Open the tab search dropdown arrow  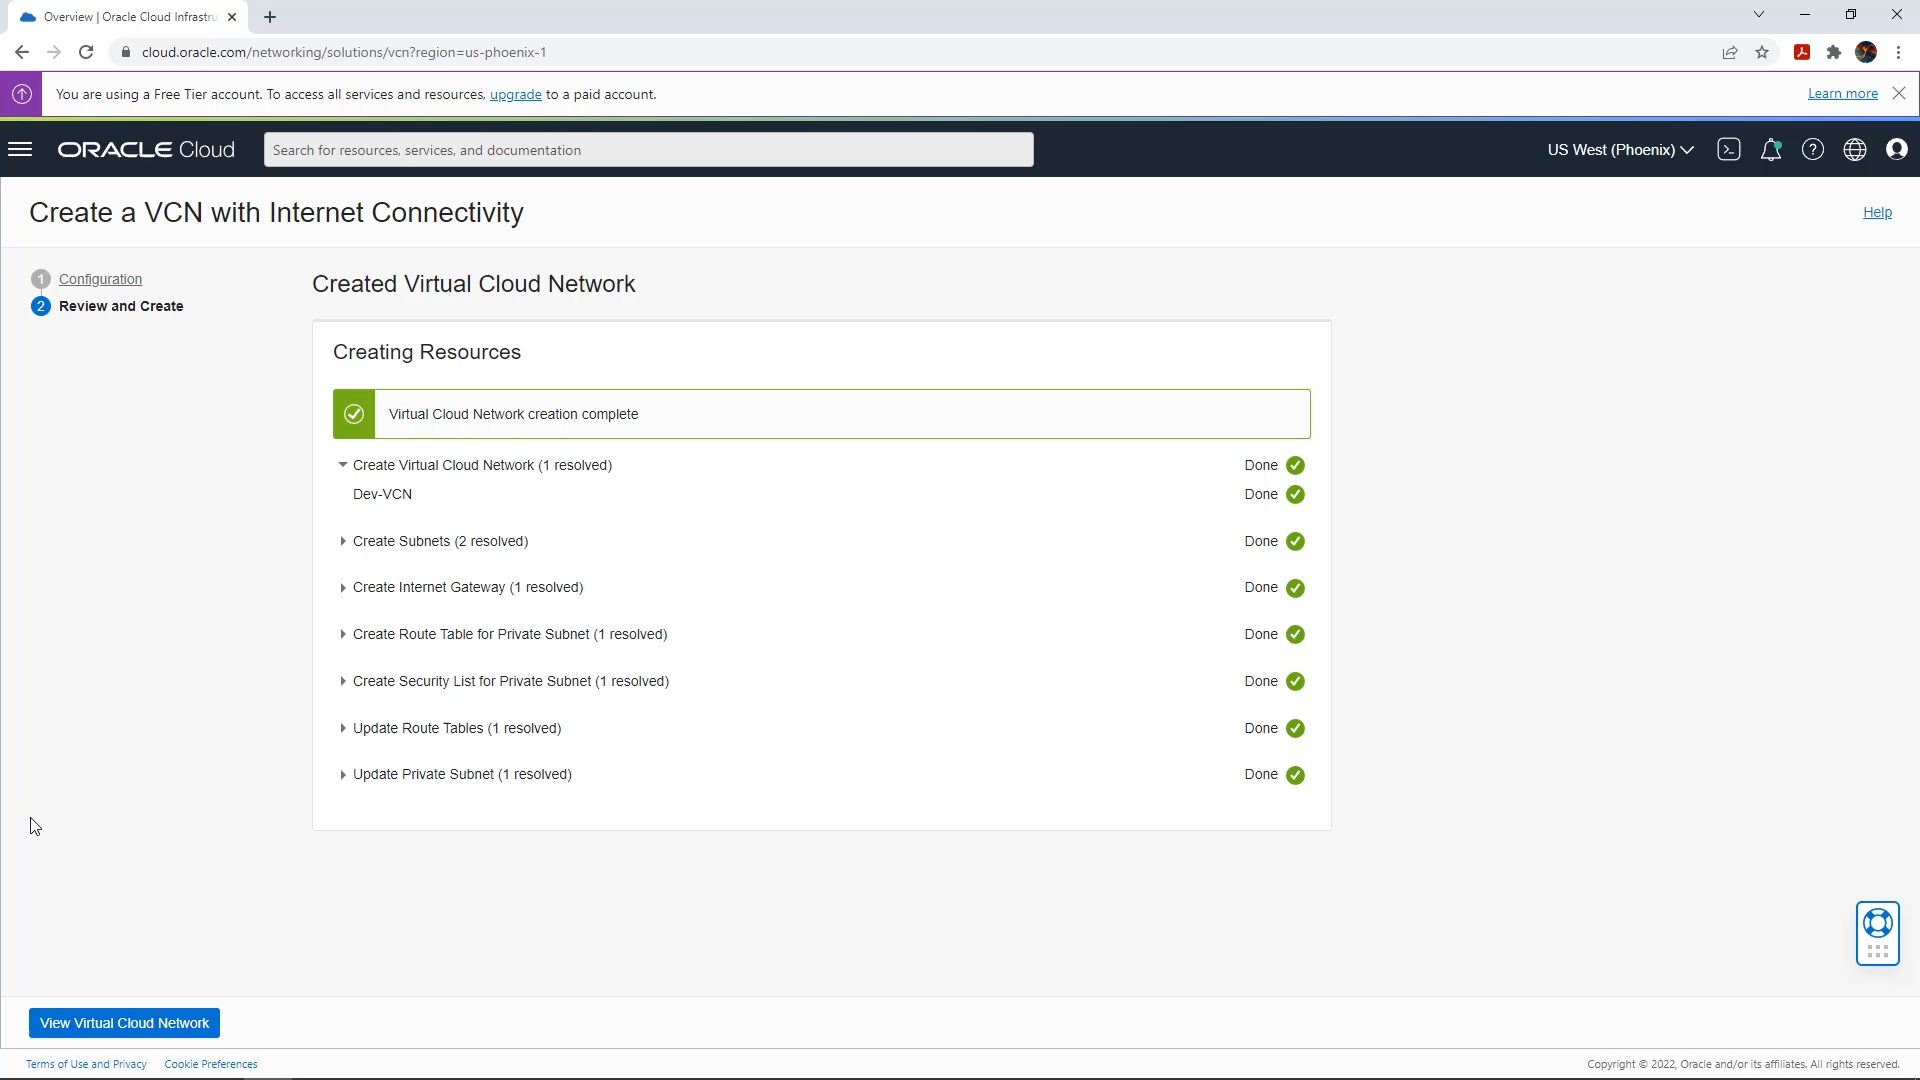point(1759,14)
